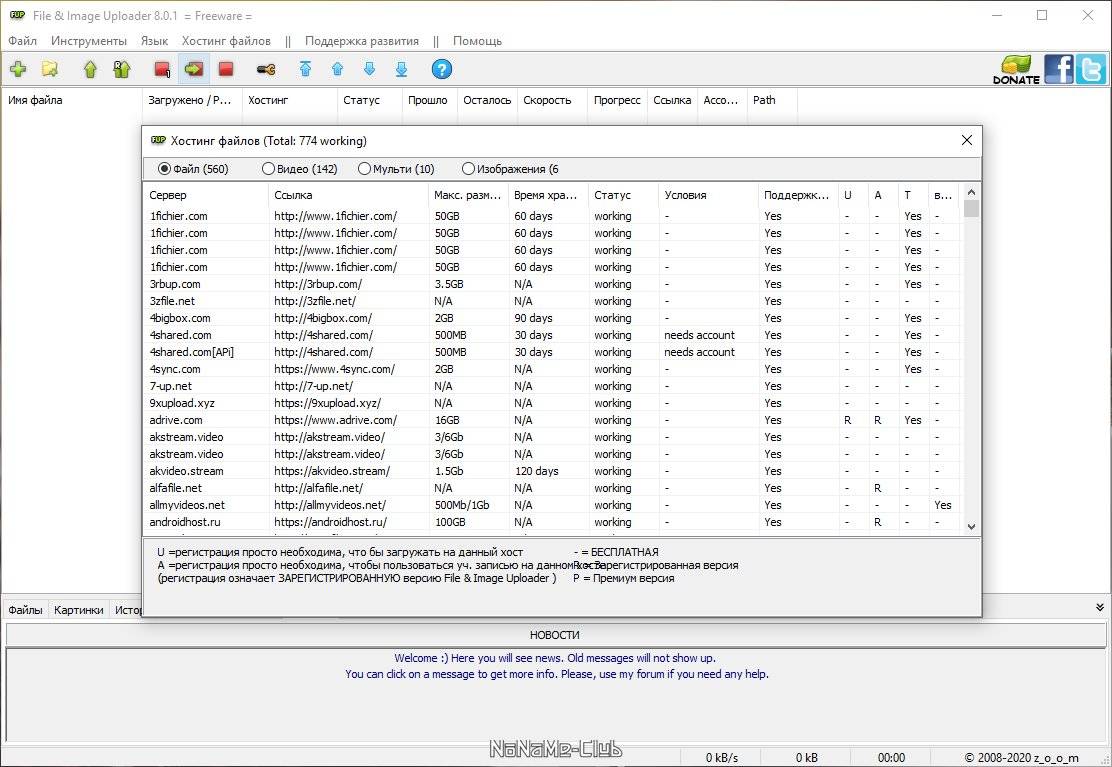Click the DONATE money icon
This screenshot has width=1112, height=767.
coord(1016,69)
